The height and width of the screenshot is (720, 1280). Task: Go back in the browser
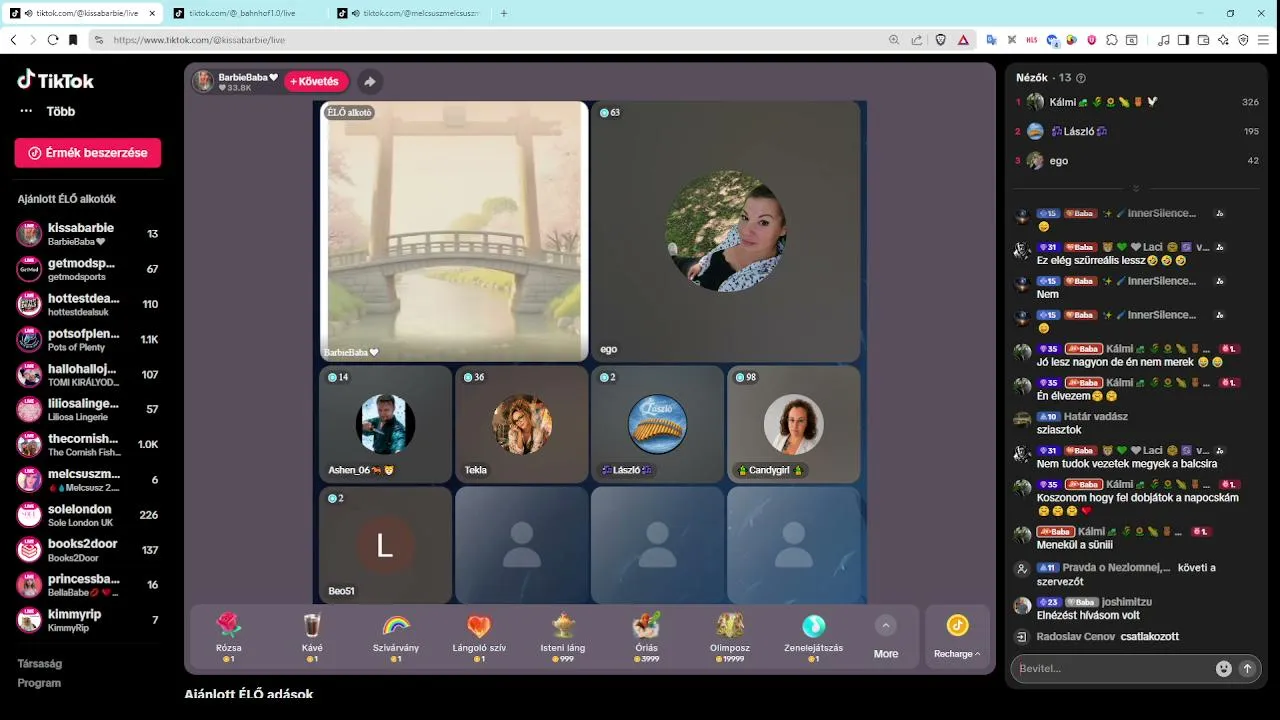tap(13, 40)
